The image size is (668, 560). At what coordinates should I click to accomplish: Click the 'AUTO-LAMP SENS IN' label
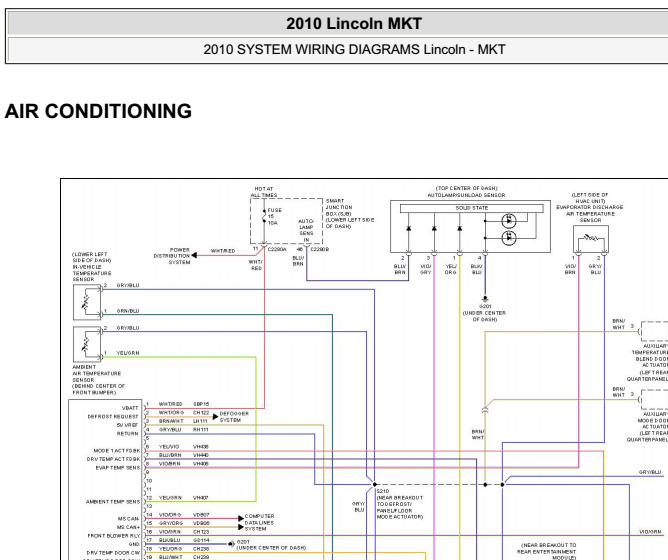coord(306,231)
